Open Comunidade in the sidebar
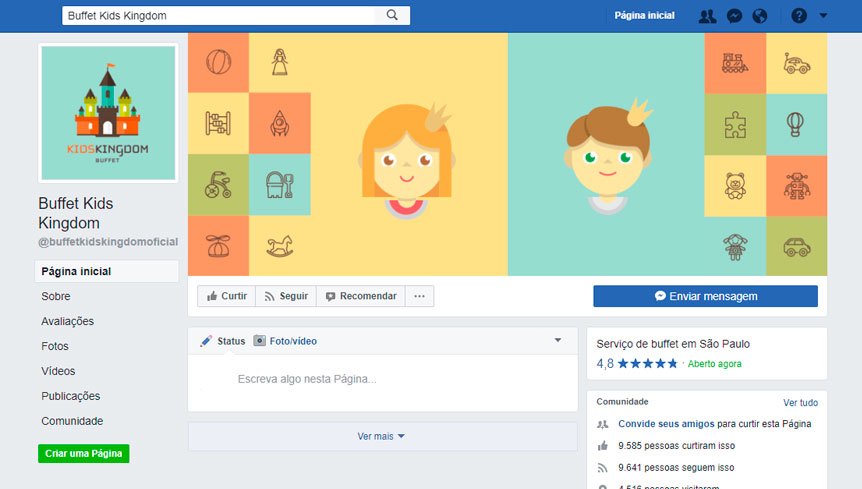Image resolution: width=862 pixels, height=489 pixels. click(x=72, y=421)
